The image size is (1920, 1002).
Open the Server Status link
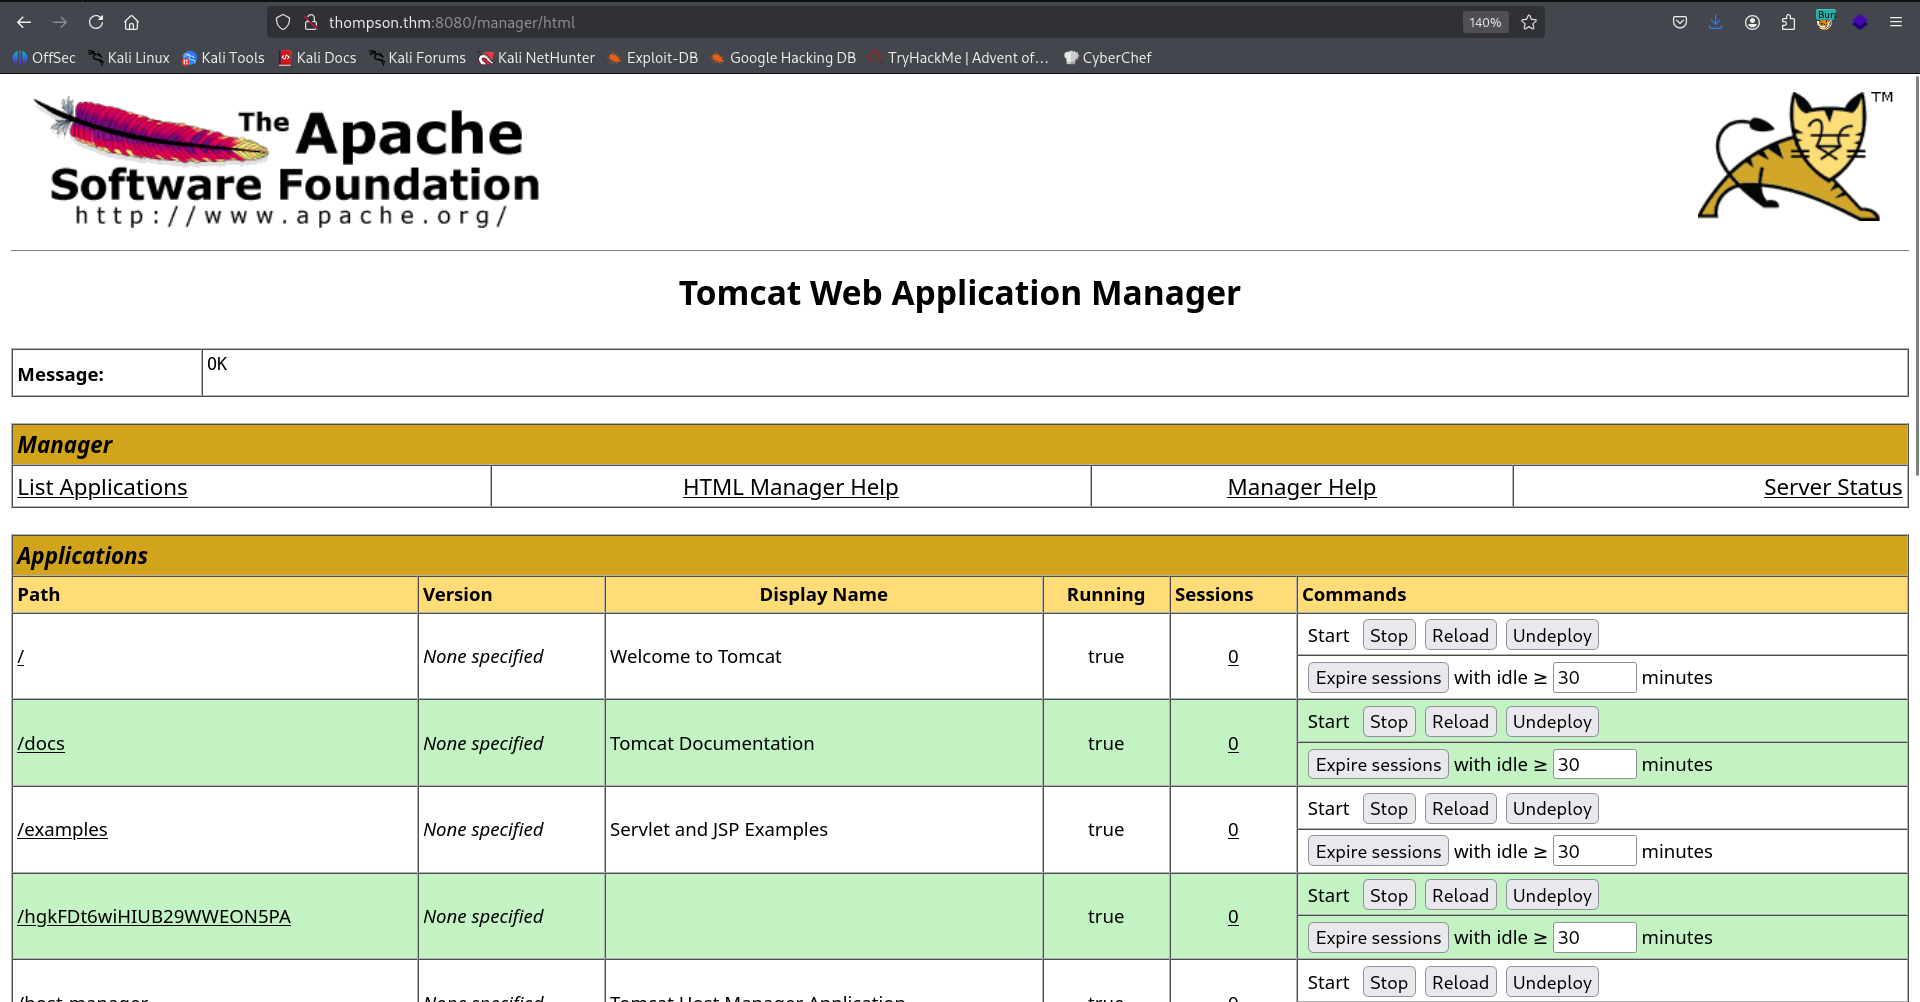1832,487
